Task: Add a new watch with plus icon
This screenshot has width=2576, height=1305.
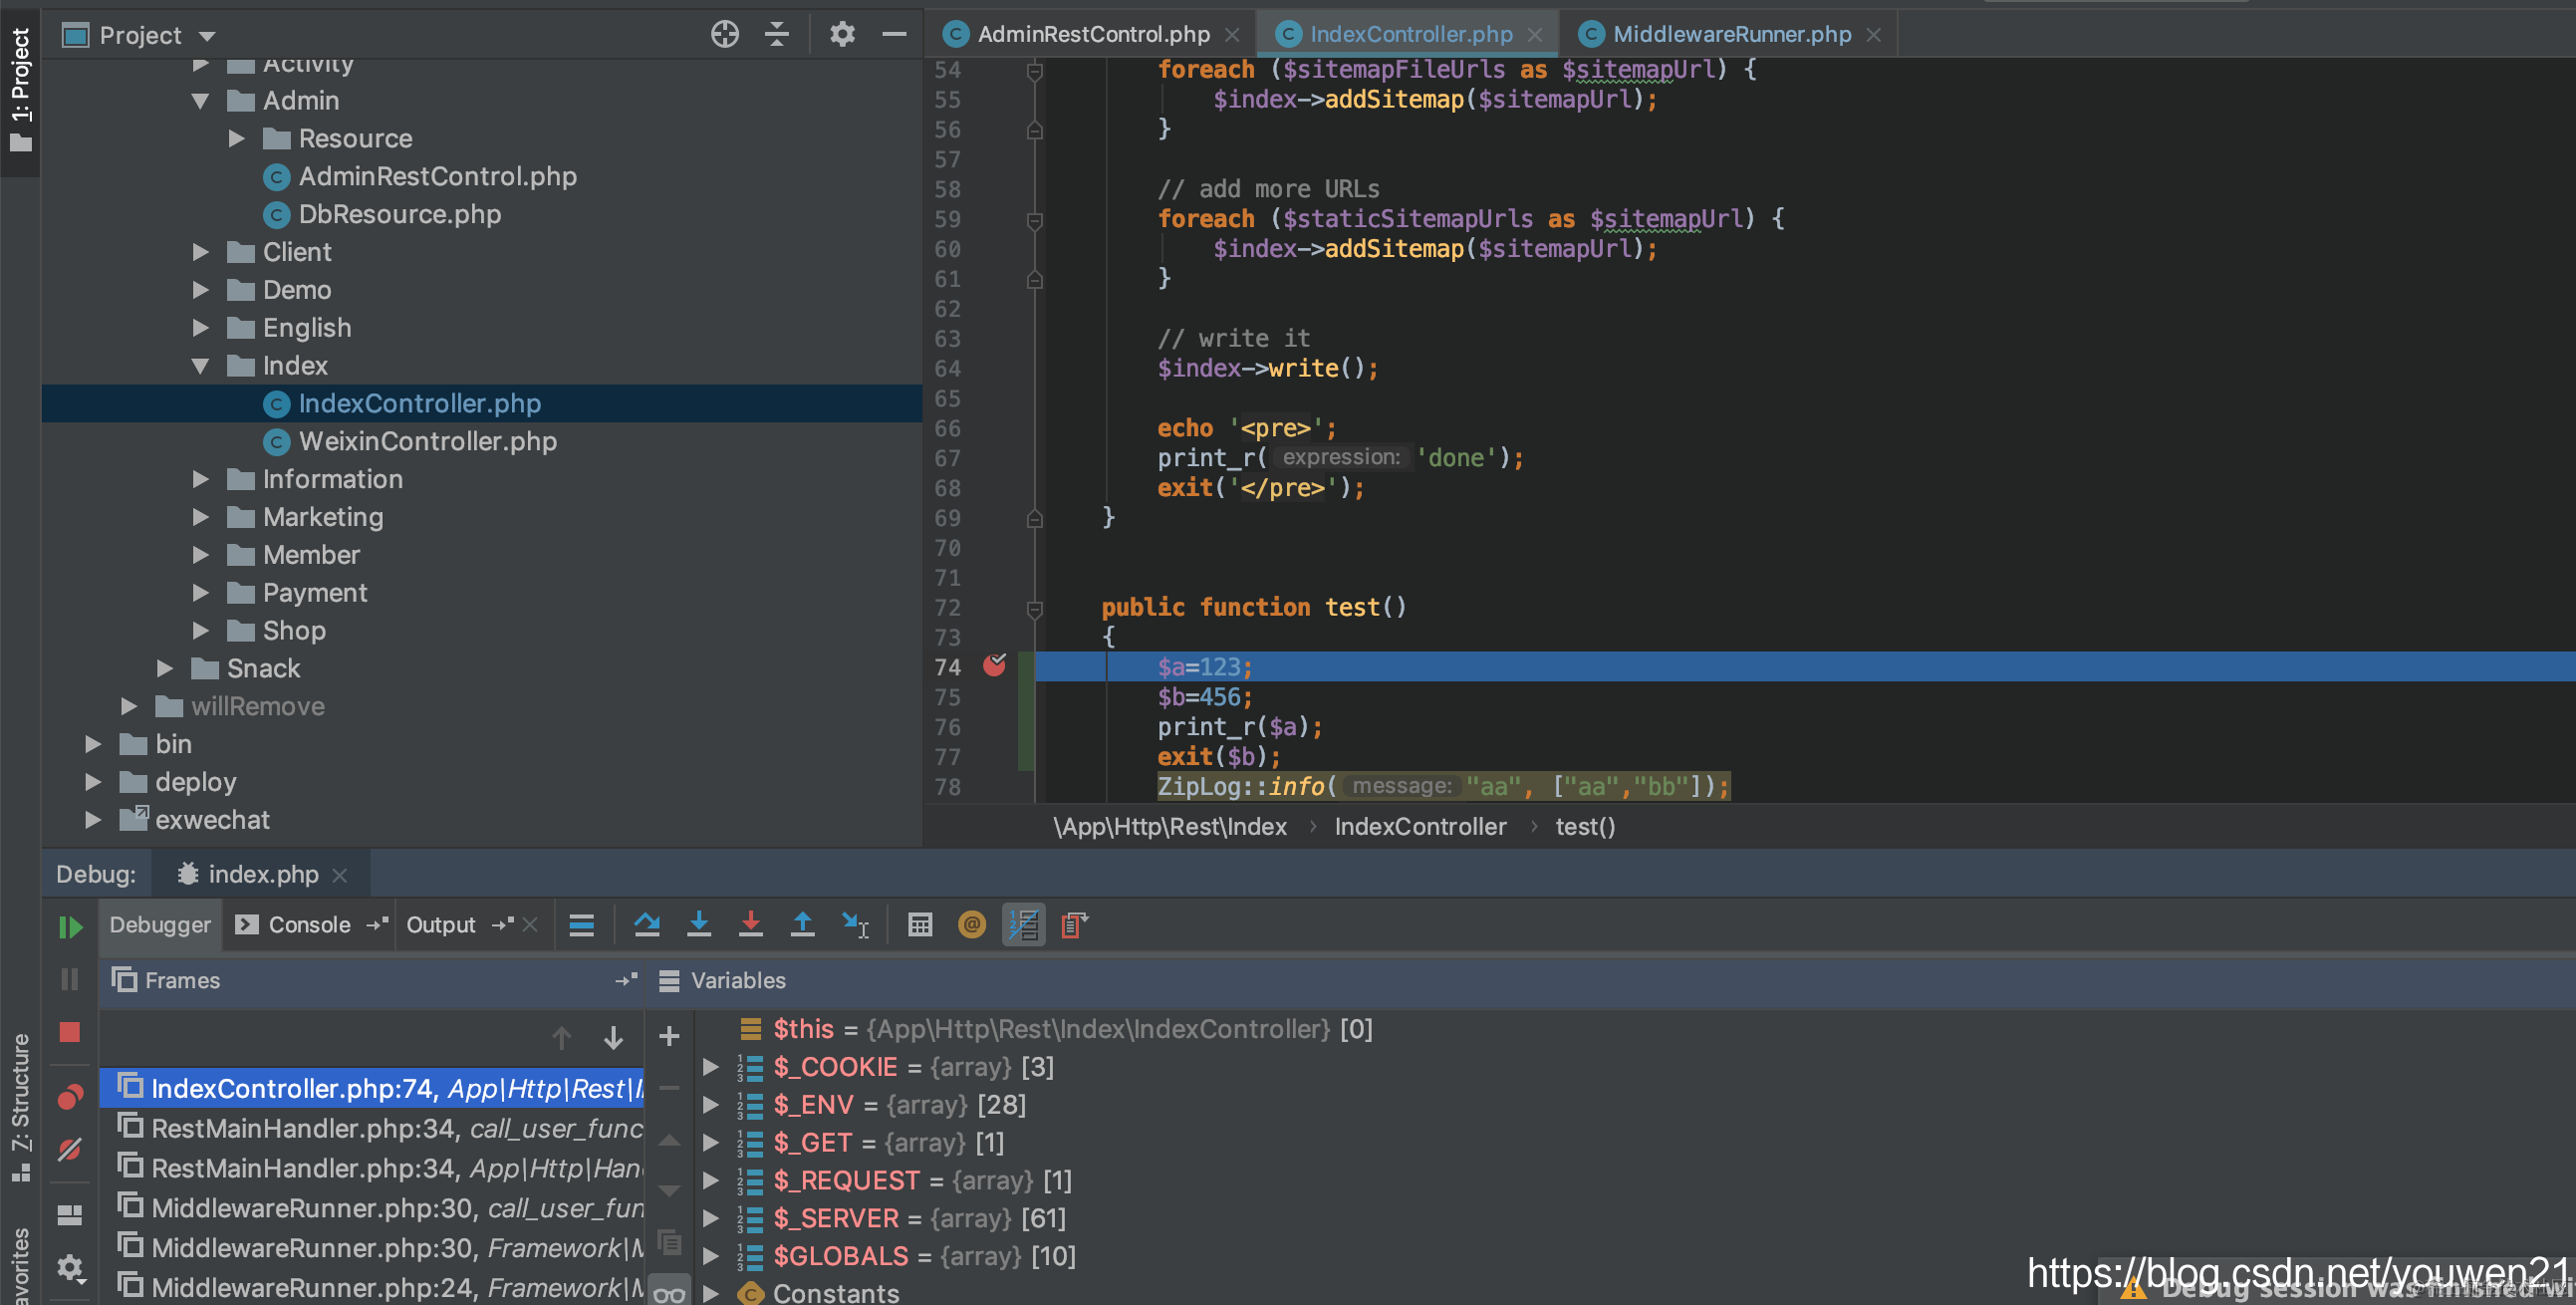Action: (x=669, y=1036)
